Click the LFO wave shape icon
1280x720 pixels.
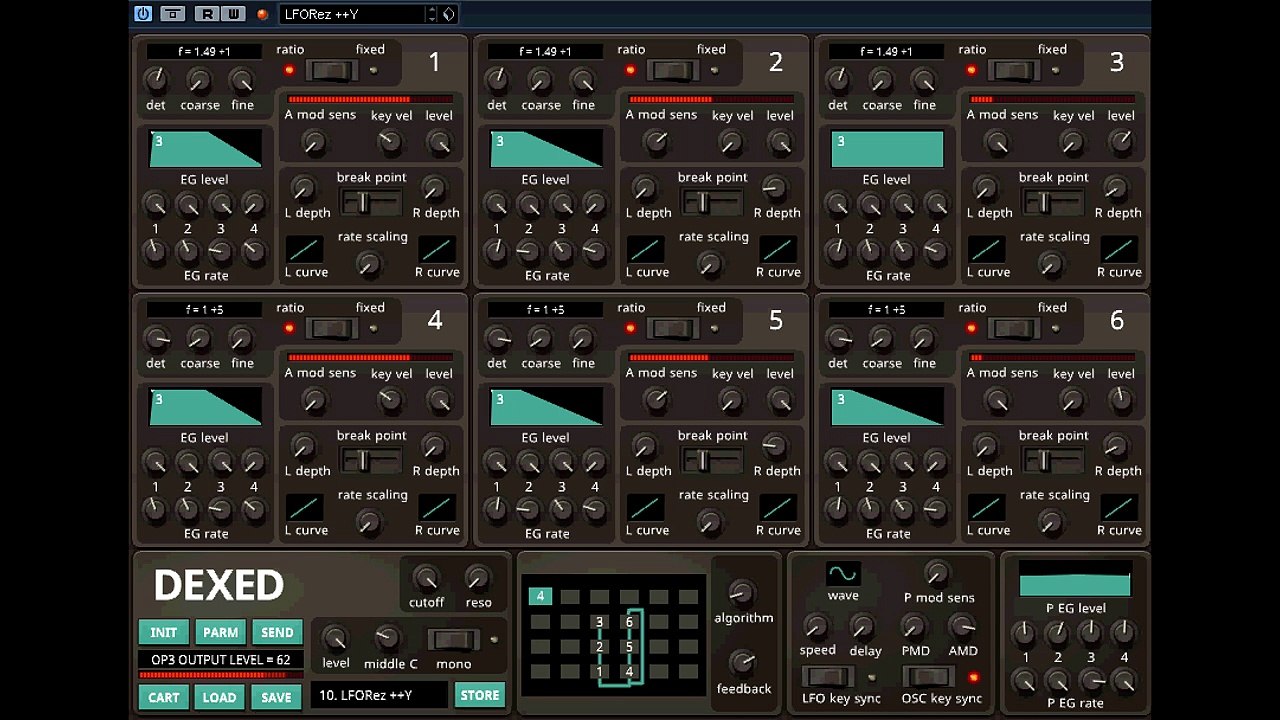pos(843,574)
